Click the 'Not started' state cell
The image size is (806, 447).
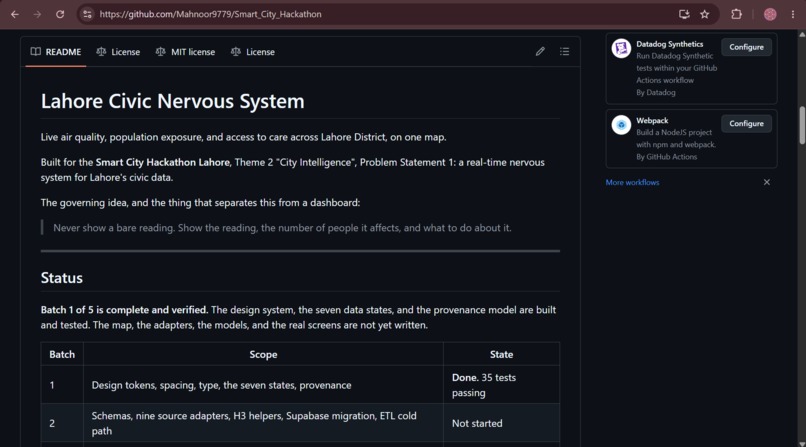501,423
